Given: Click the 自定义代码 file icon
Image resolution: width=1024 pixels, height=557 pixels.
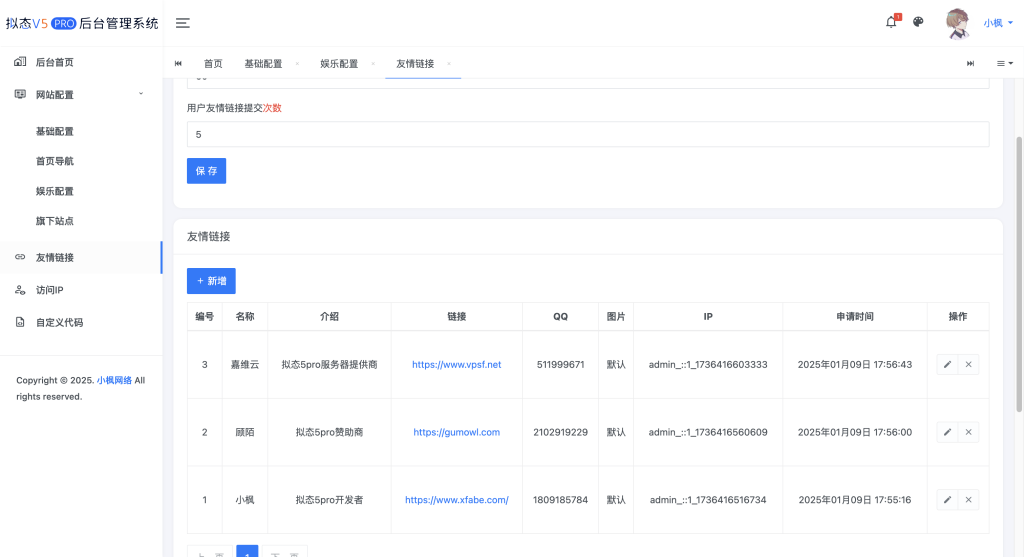Looking at the screenshot, I should point(20,322).
